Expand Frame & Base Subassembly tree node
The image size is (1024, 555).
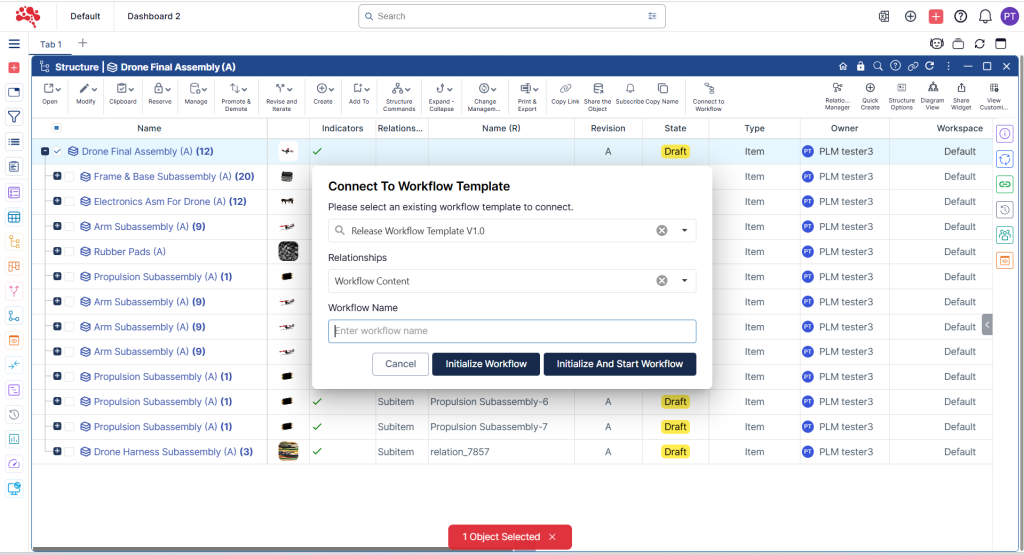pyautogui.click(x=57, y=177)
